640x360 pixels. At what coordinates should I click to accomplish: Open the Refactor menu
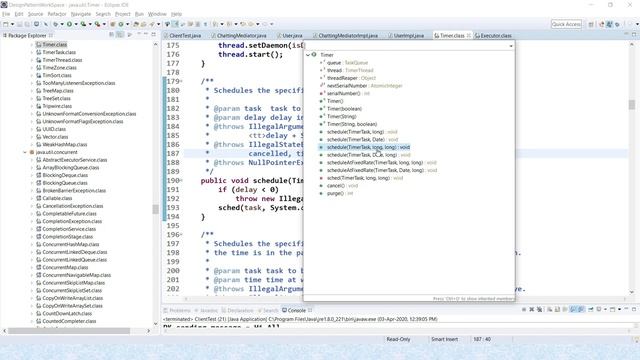coord(57,14)
